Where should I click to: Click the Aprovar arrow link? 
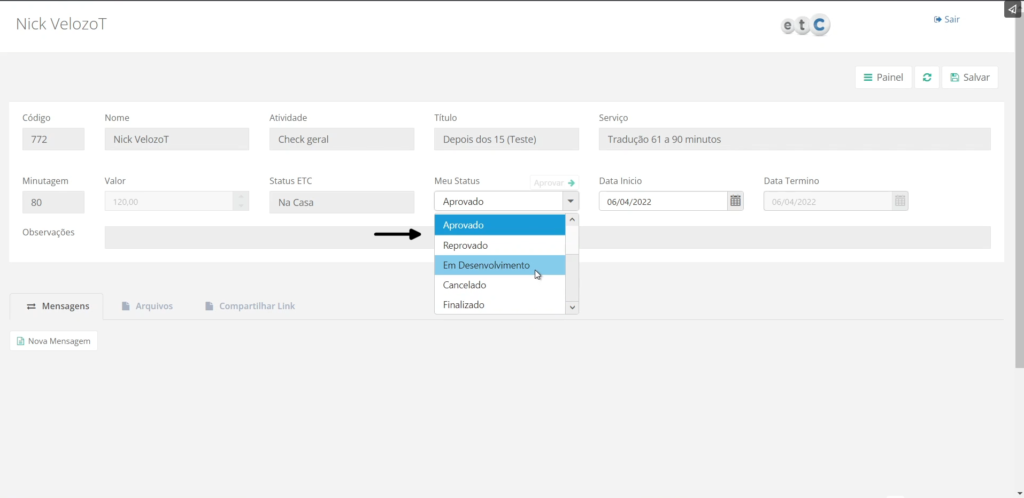(555, 183)
